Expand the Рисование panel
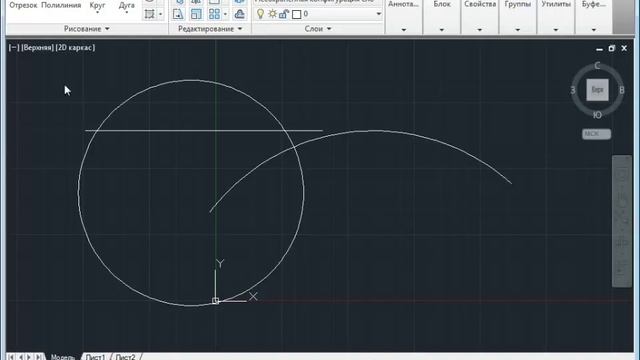This screenshot has width=640, height=360. pos(87,29)
